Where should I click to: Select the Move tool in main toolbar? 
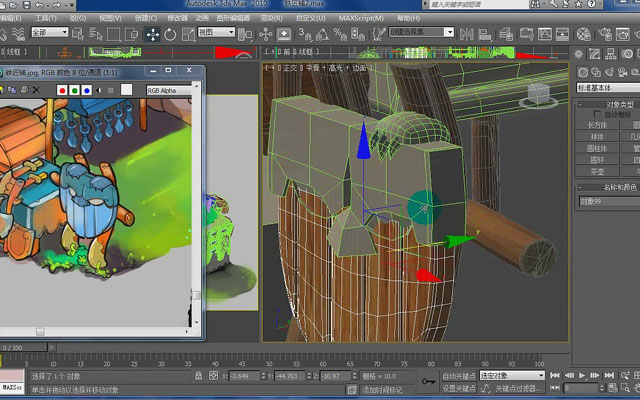click(153, 34)
